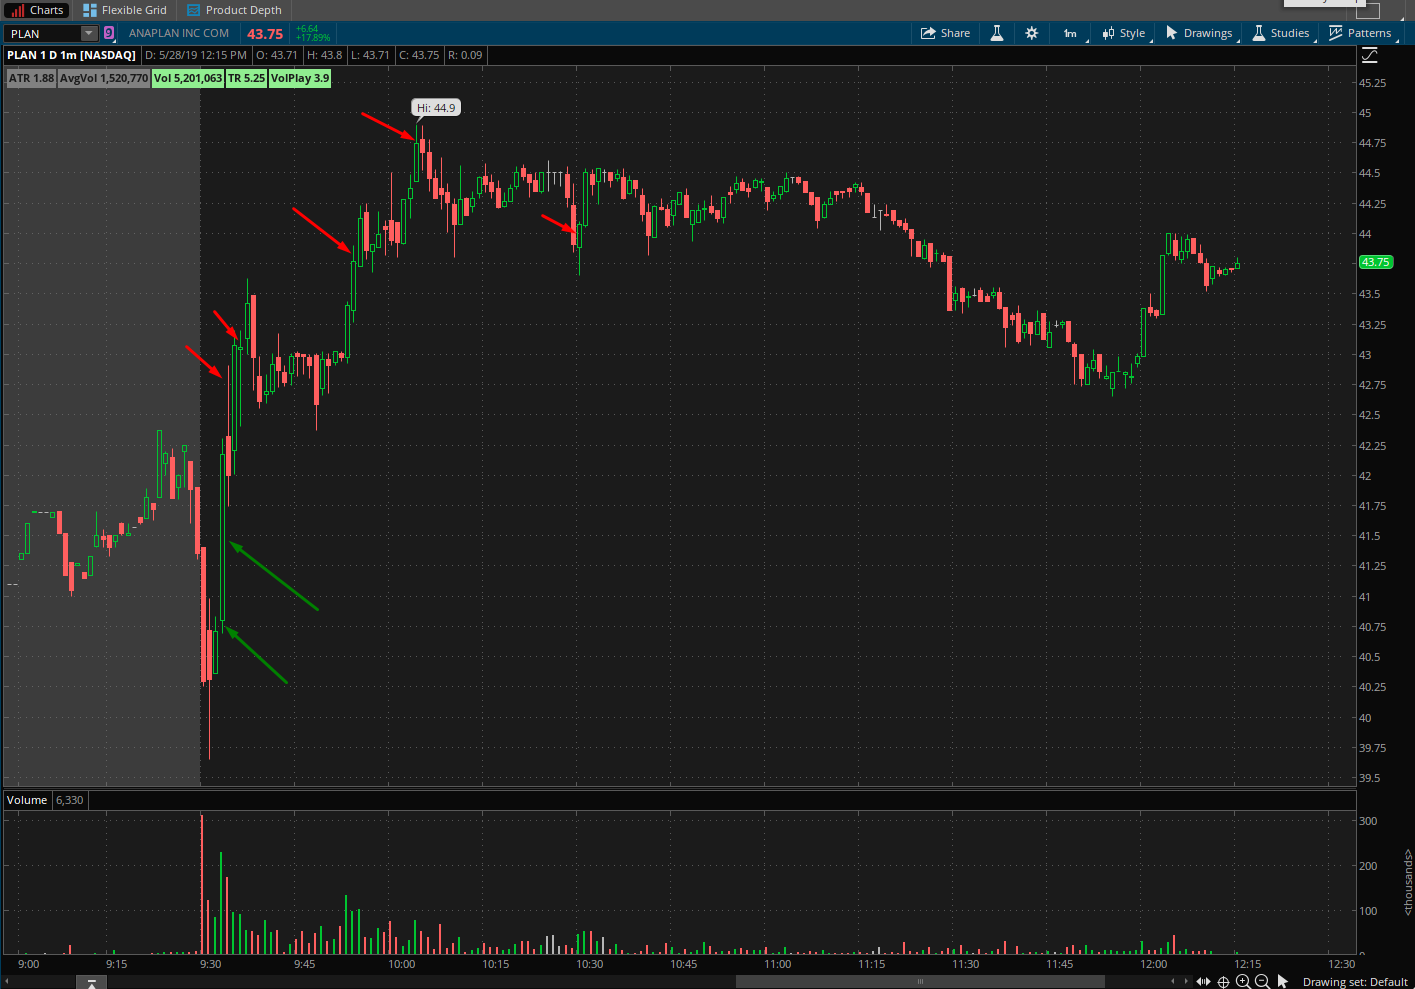Click the 45 price level on axis
This screenshot has height=989, width=1415.
tap(1365, 113)
